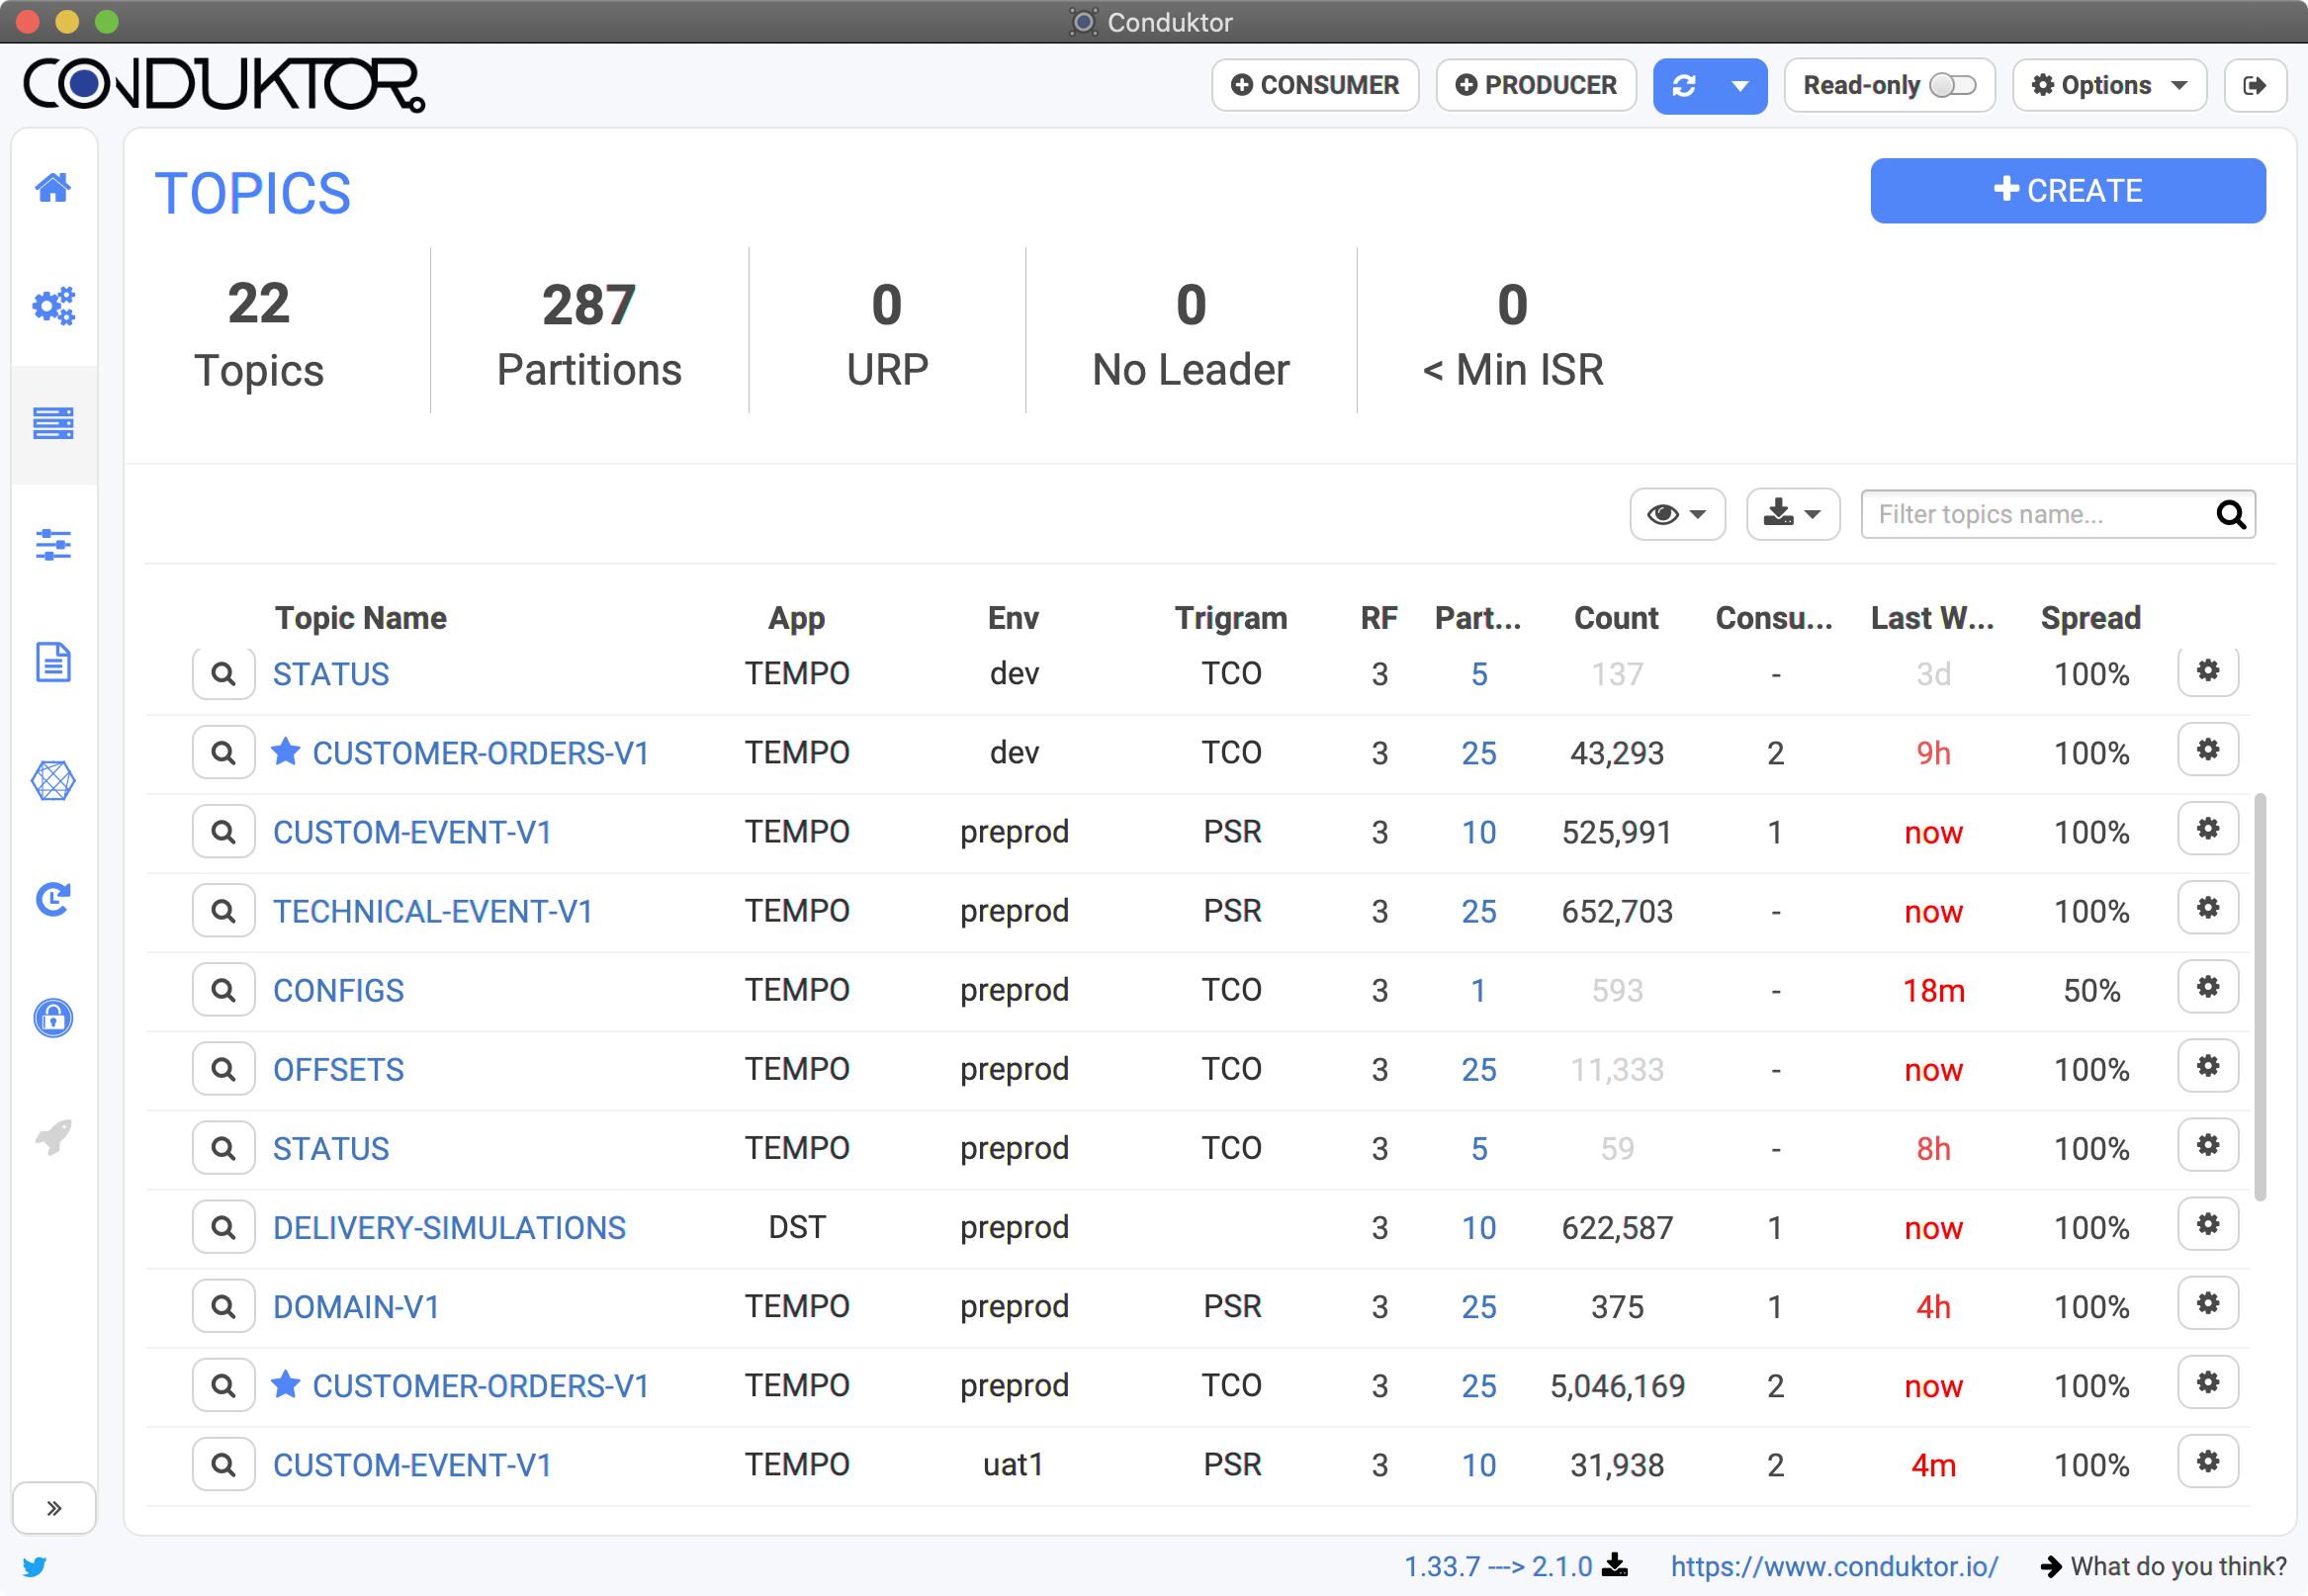The width and height of the screenshot is (2308, 1596).
Task: Focus the Filter topics name field
Action: (x=2057, y=514)
